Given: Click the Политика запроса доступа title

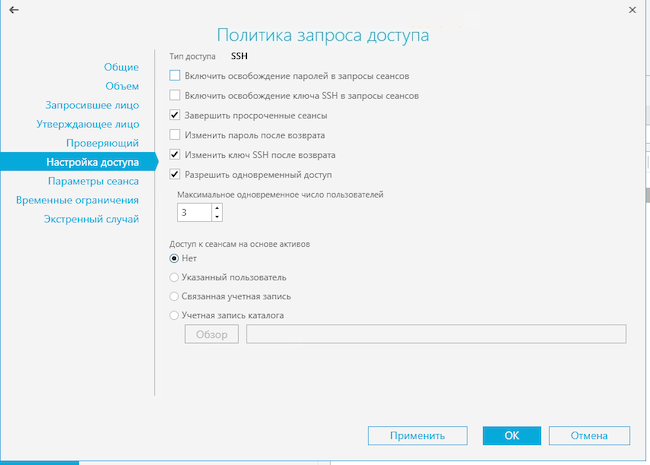Looking at the screenshot, I should click(323, 35).
